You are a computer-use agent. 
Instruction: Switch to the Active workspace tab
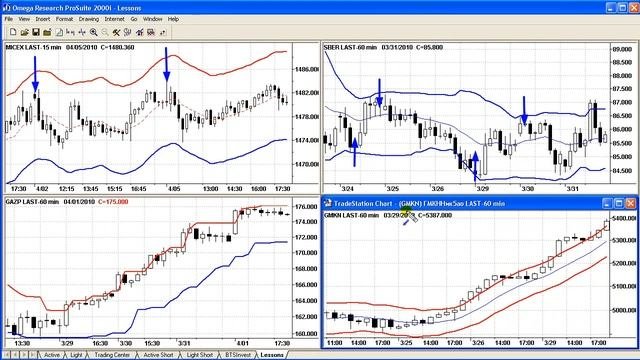pos(52,355)
